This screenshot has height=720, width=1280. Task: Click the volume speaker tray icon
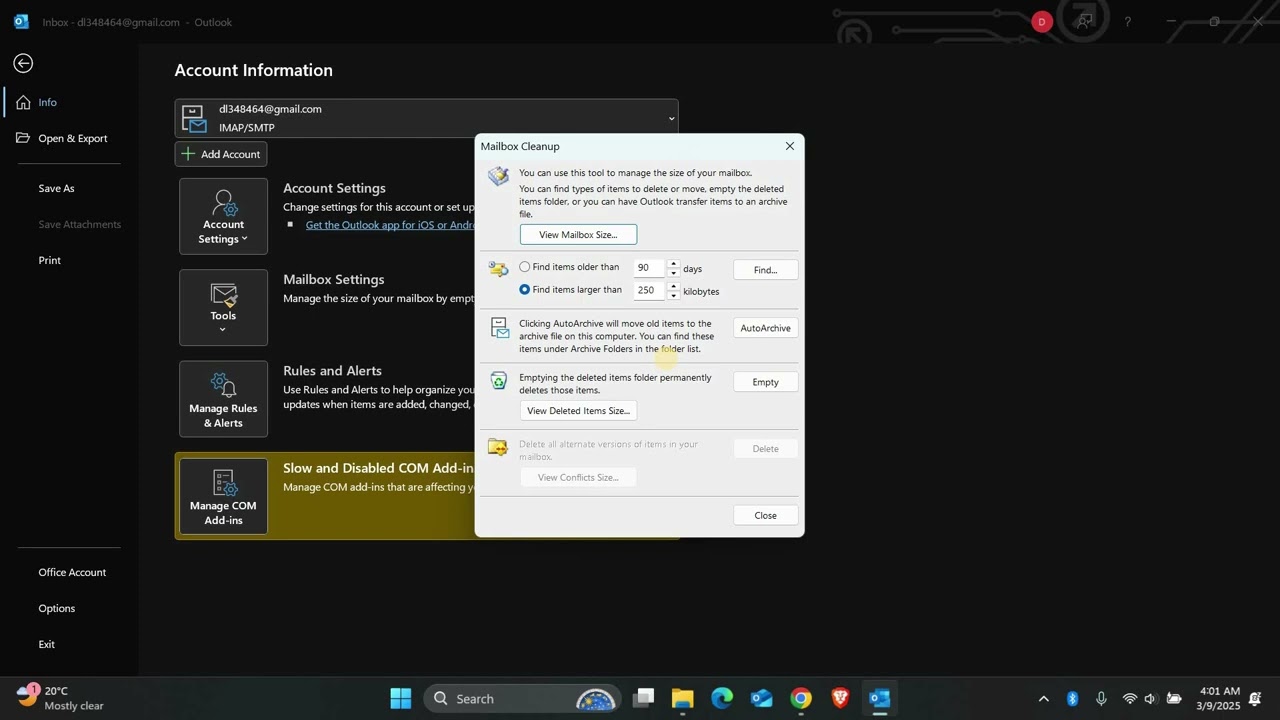point(1150,698)
